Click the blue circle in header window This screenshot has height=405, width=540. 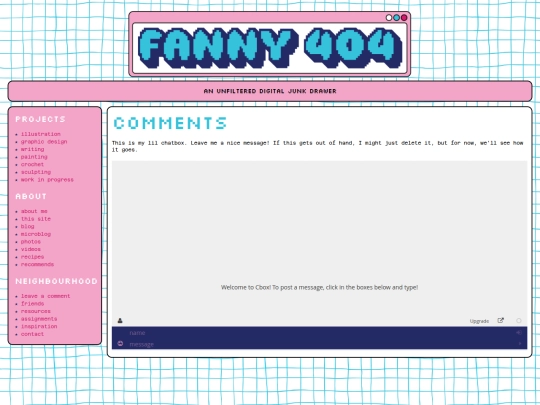[x=396, y=18]
